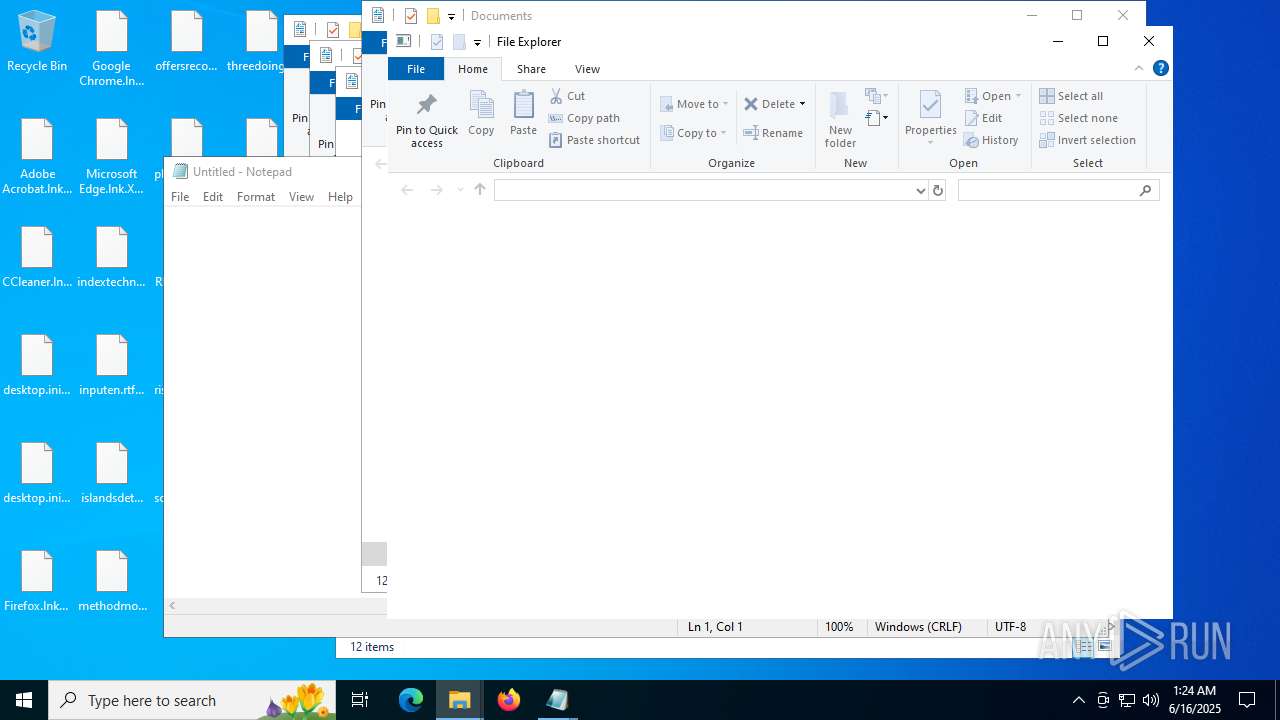Open Action Center notifications

click(x=1247, y=700)
